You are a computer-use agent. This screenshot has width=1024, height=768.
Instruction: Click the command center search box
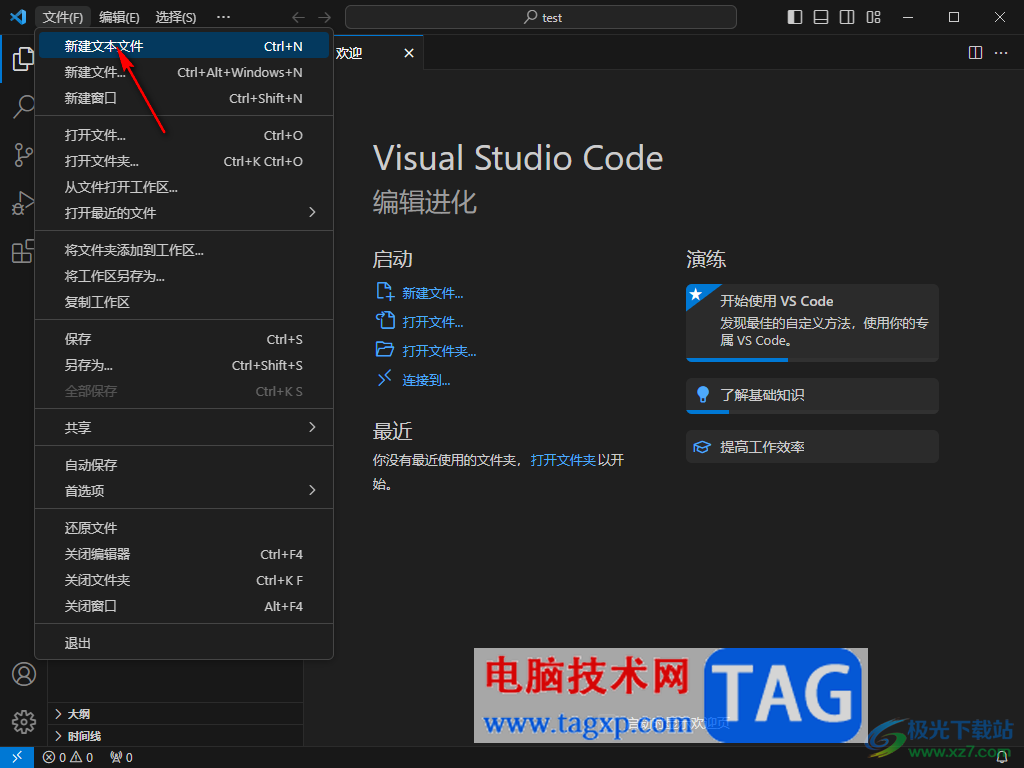pos(541,17)
